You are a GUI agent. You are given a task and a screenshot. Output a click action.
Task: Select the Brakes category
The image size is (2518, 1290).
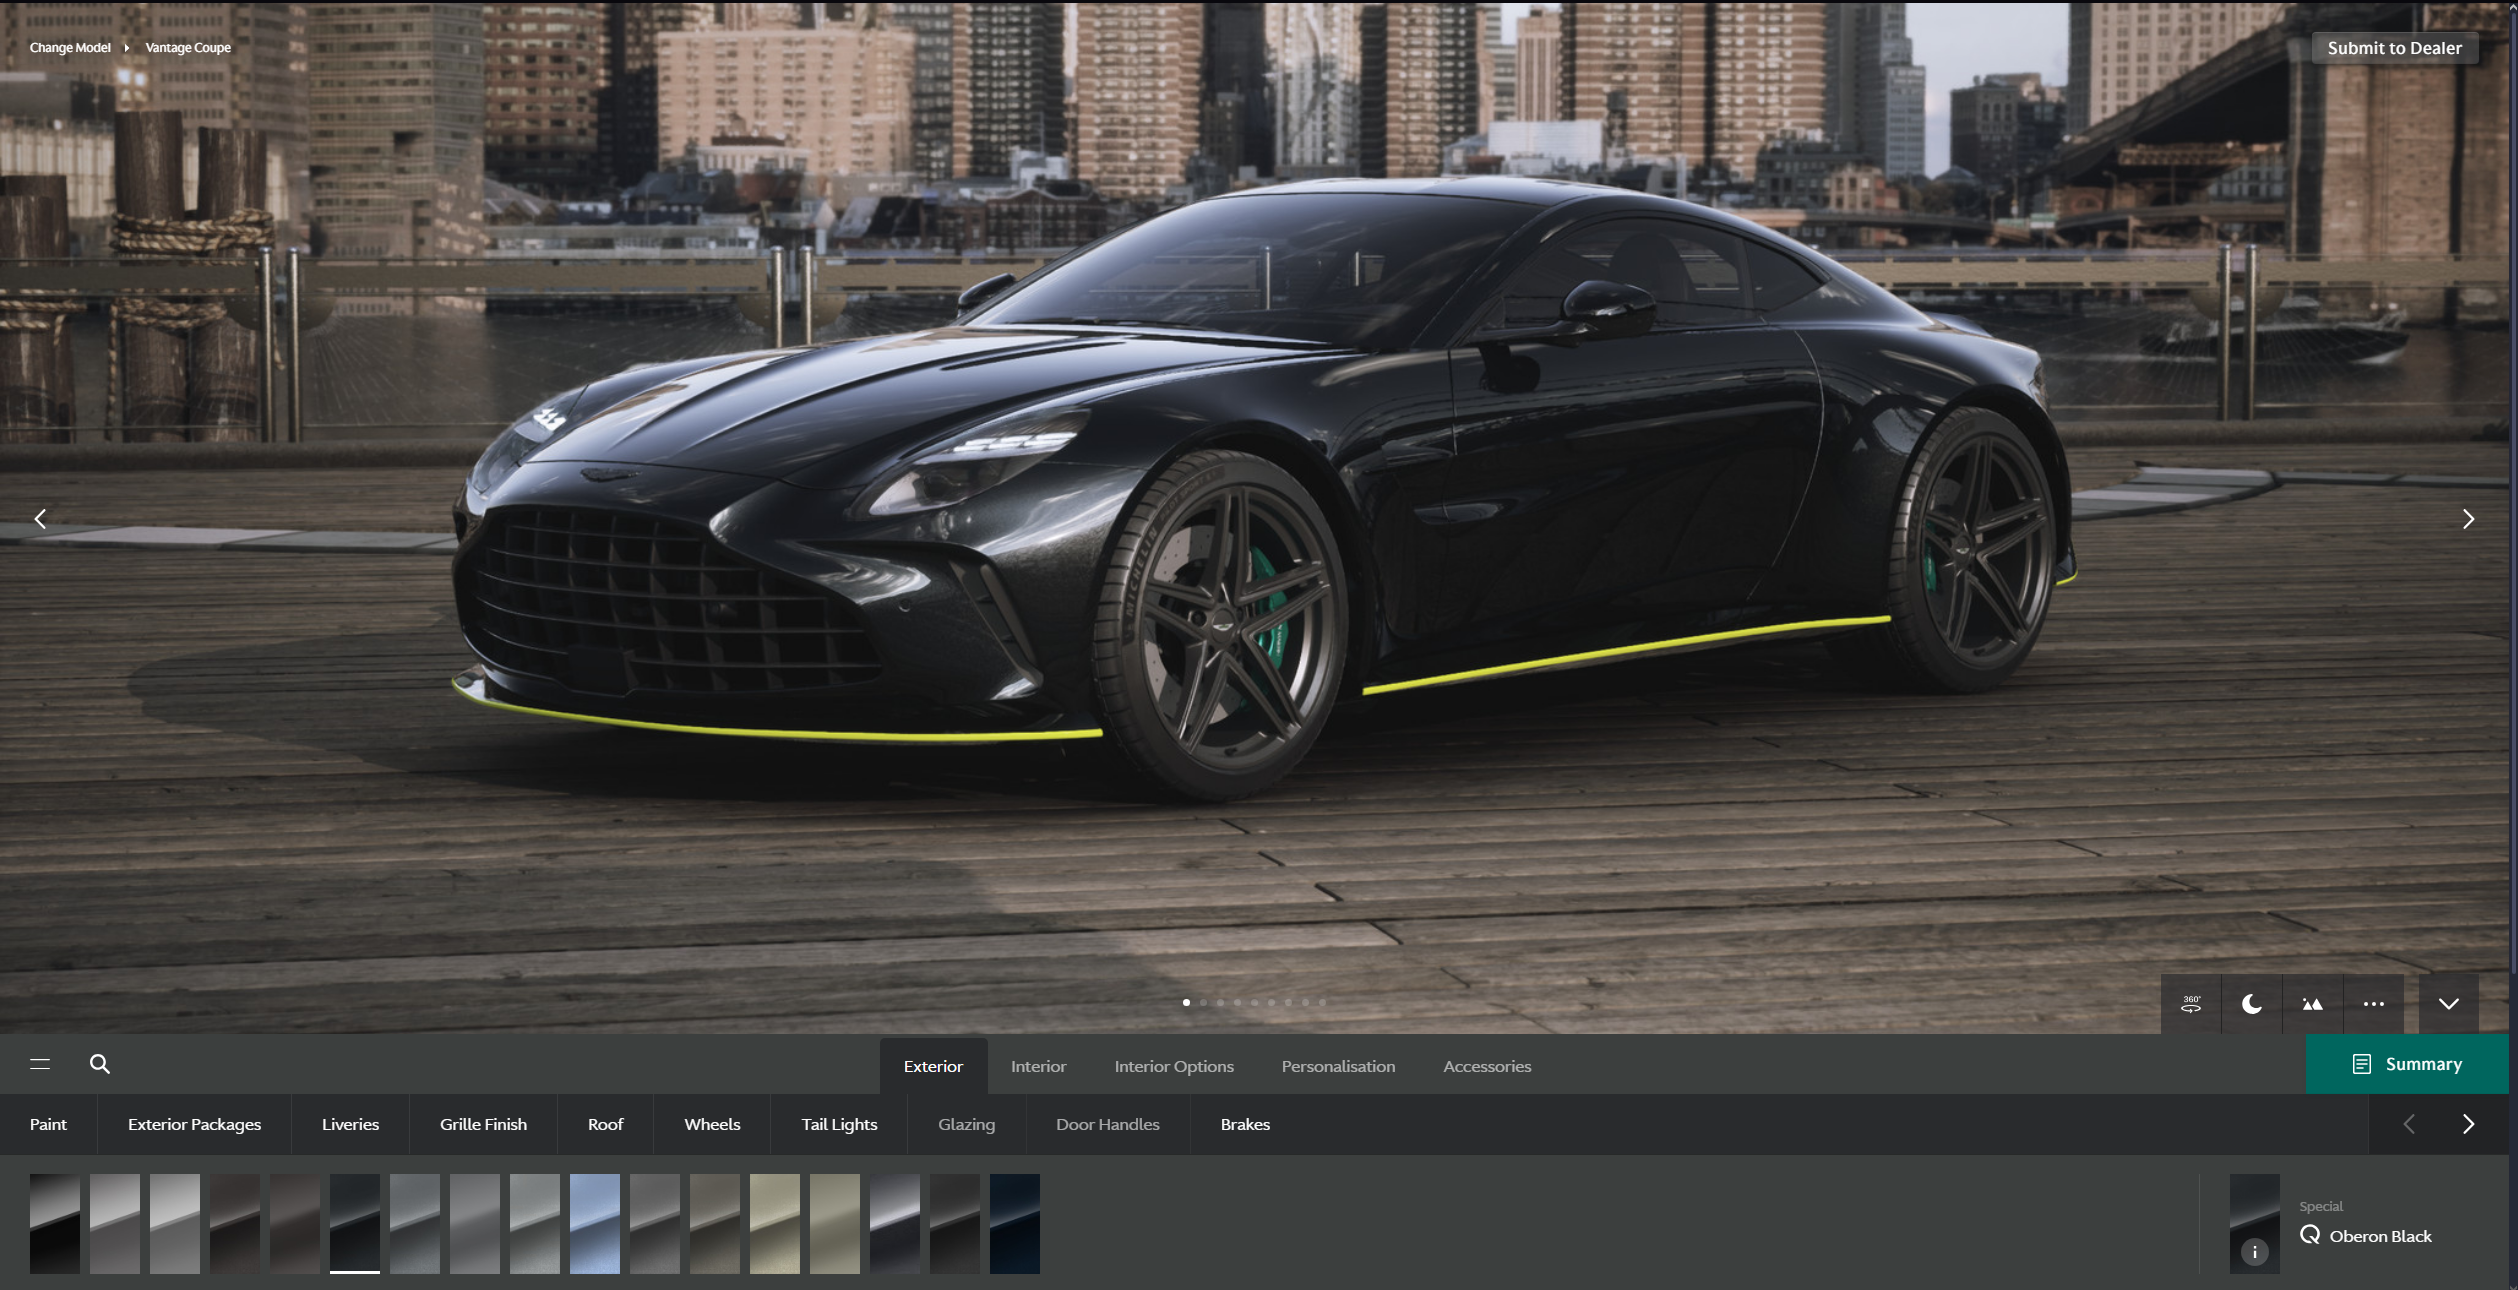coord(1245,1124)
